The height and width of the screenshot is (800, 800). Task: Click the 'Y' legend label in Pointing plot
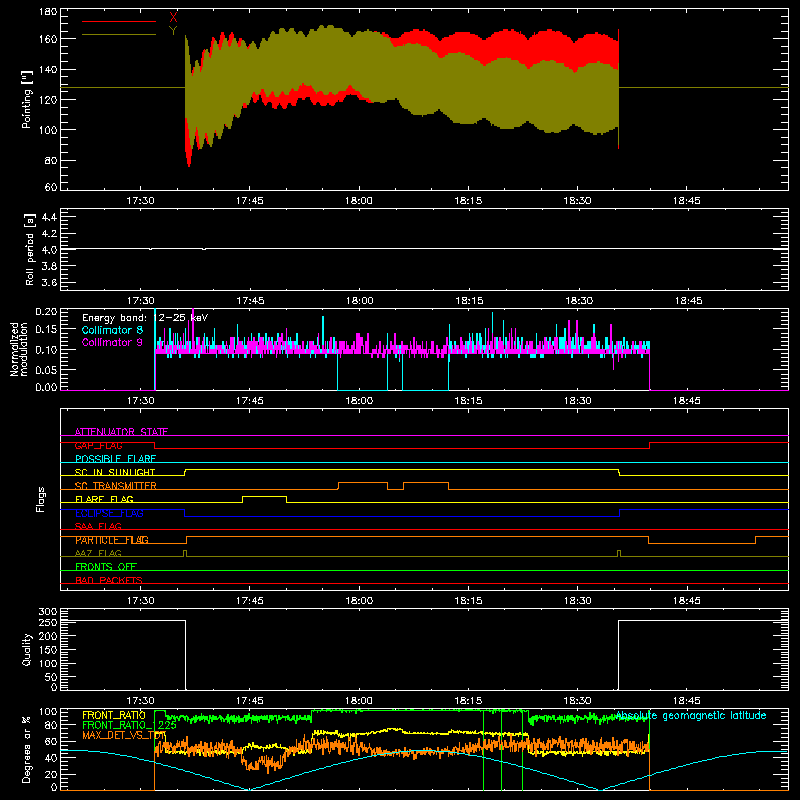pos(173,31)
